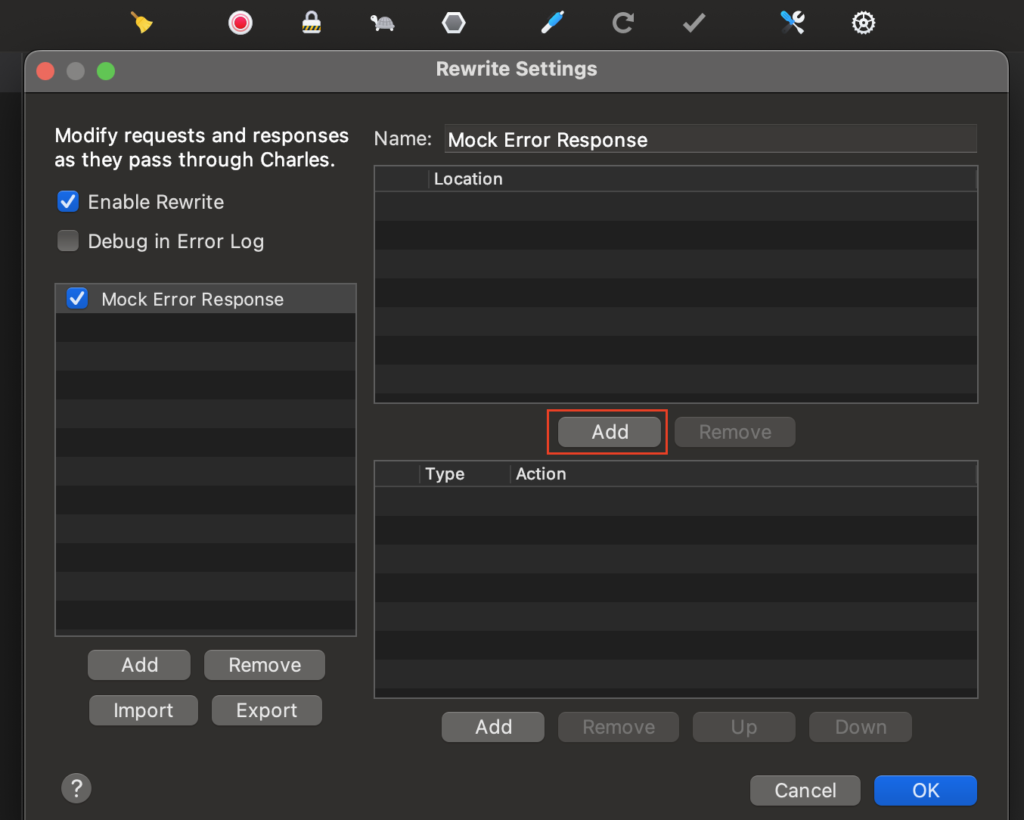Enable Debug in Error Log checkbox
The width and height of the screenshot is (1024, 820).
click(68, 241)
